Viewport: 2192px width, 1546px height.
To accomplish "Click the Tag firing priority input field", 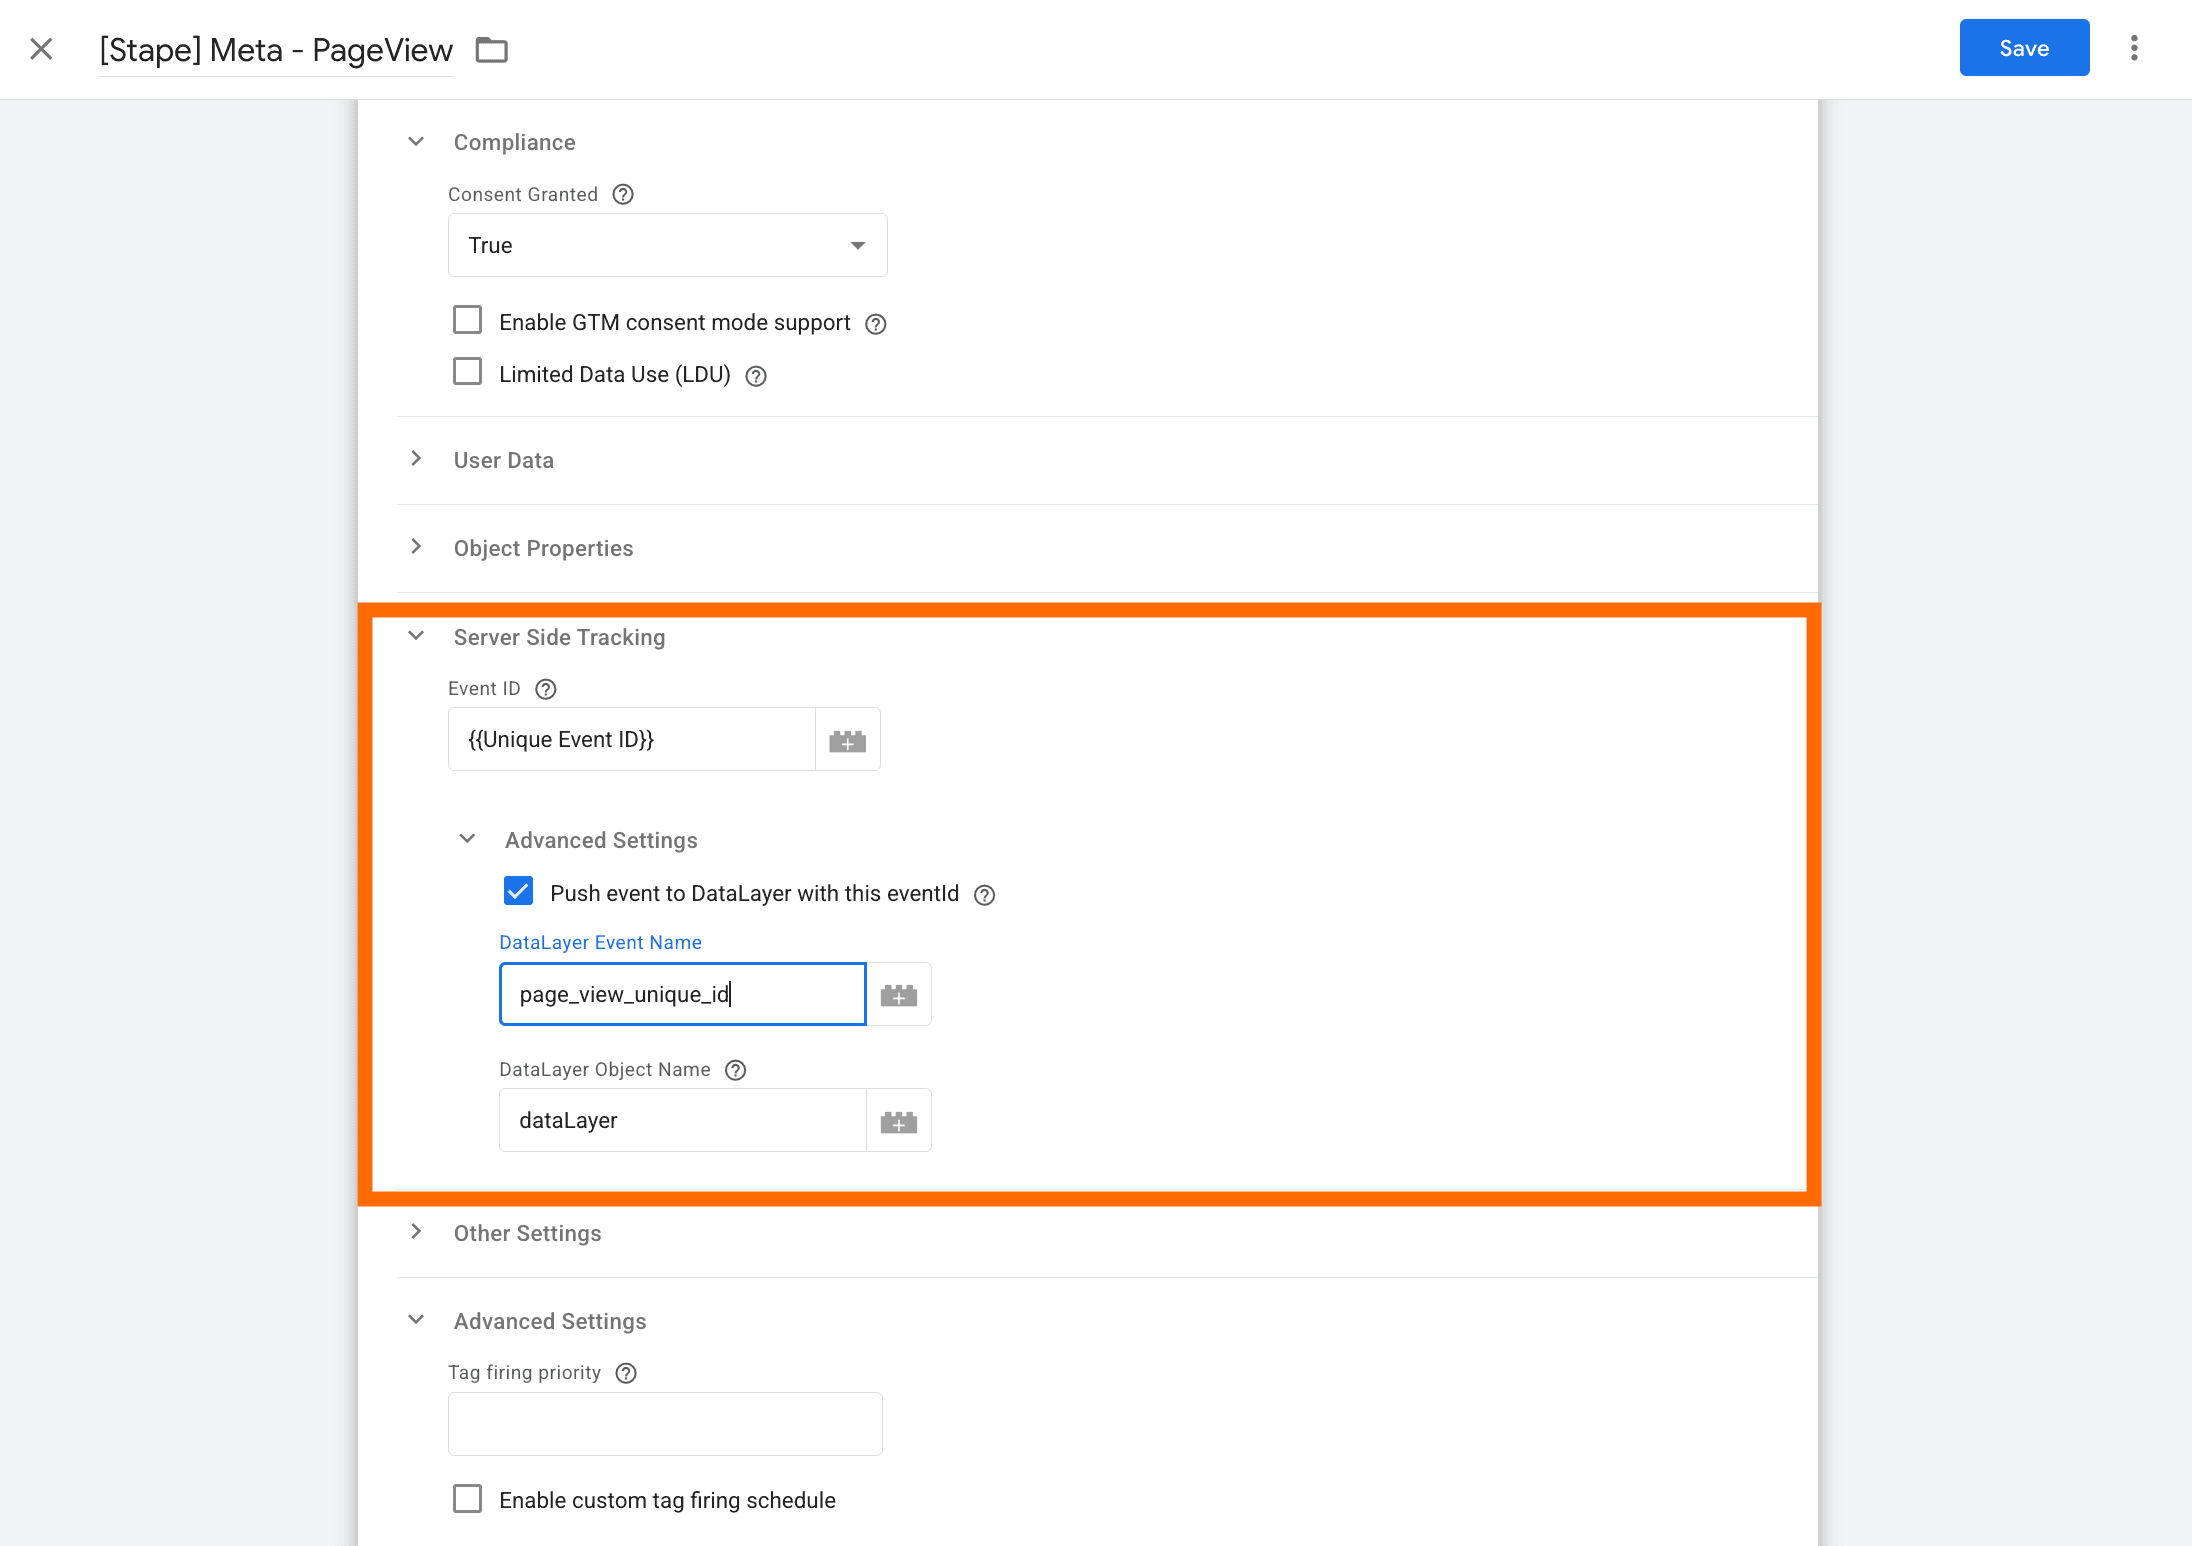I will coord(664,1423).
